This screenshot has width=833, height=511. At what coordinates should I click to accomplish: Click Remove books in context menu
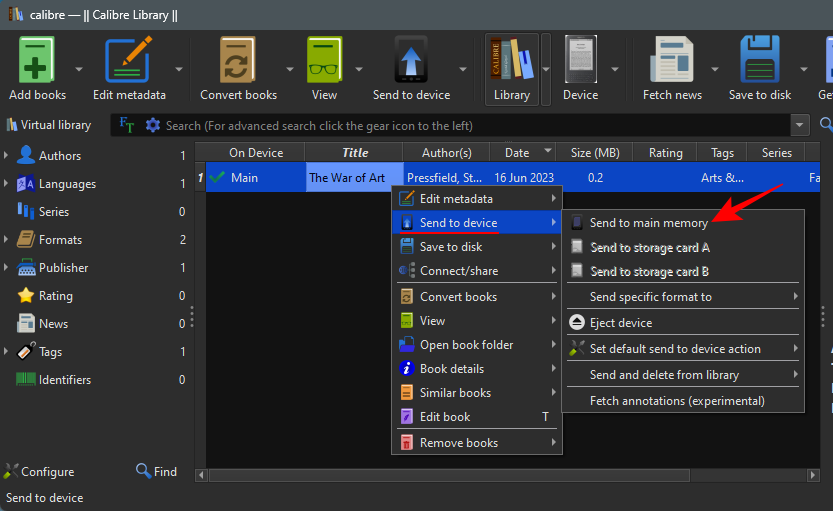(458, 443)
